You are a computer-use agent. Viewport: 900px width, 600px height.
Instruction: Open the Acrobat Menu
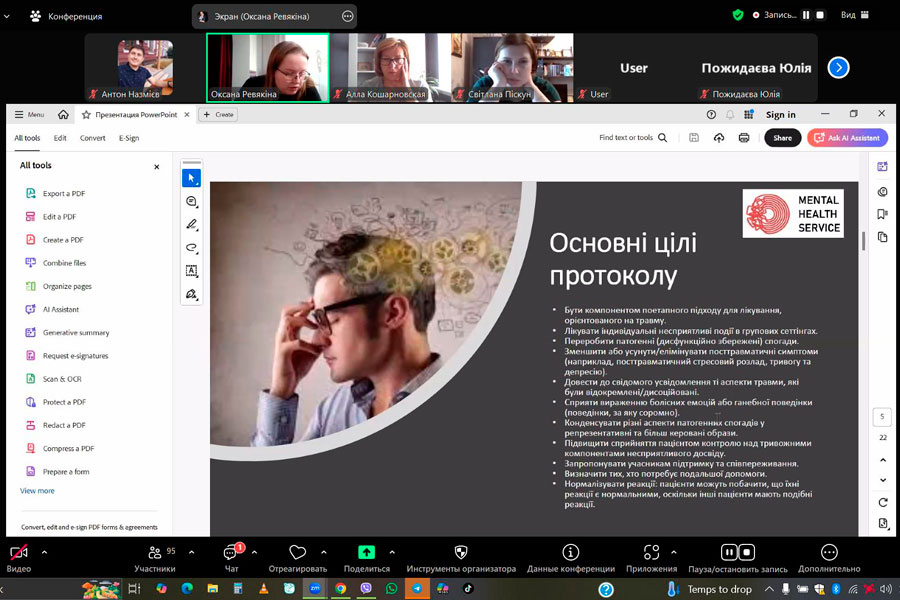[x=29, y=115]
